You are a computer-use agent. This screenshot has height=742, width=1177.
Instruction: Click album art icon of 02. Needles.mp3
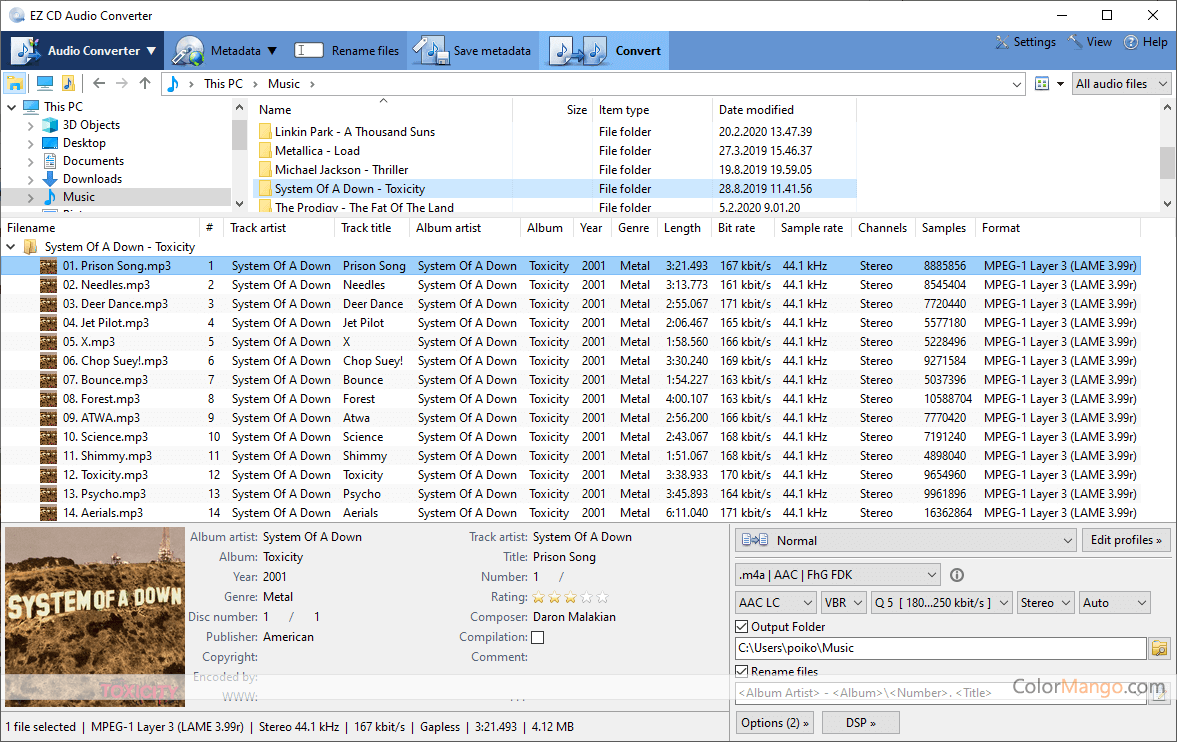tap(49, 285)
